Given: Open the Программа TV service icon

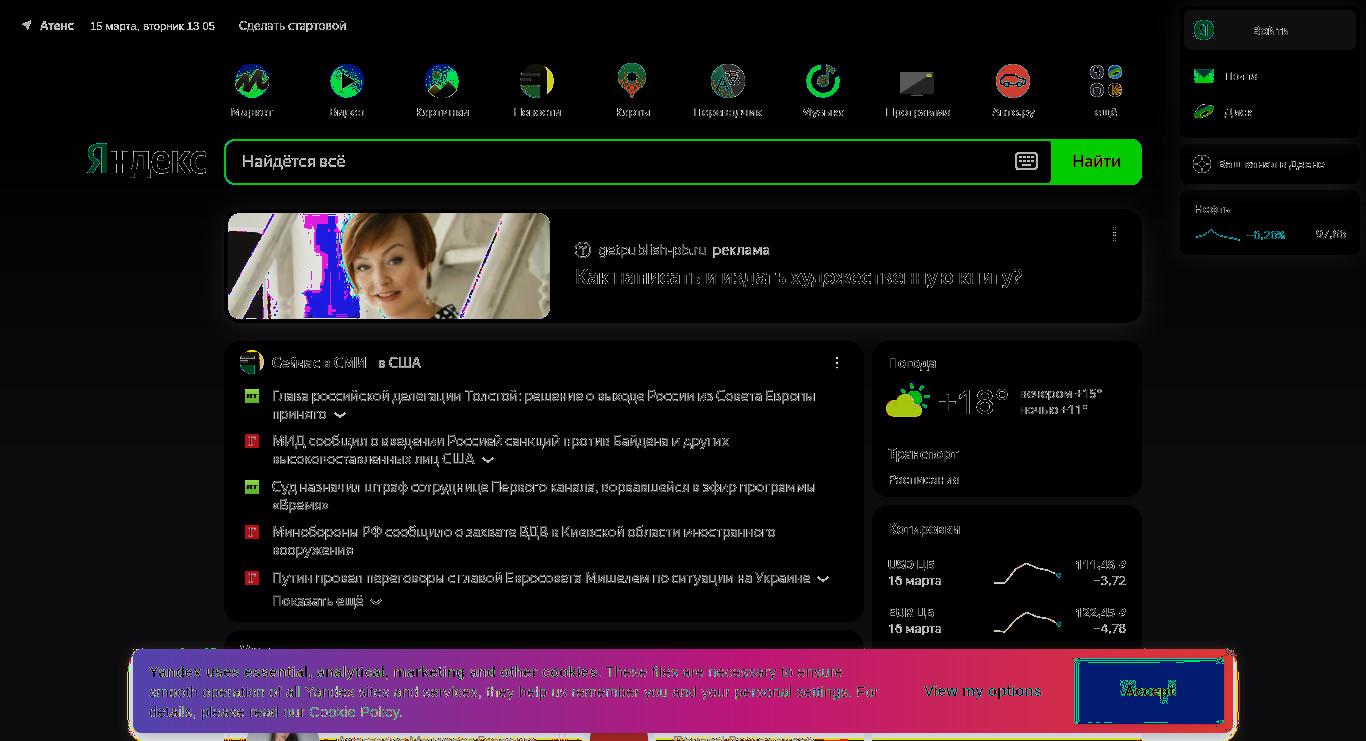Looking at the screenshot, I should [x=917, y=81].
